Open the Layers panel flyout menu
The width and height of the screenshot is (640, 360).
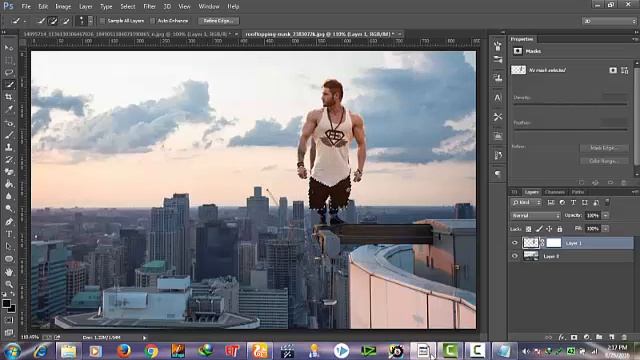(635, 192)
